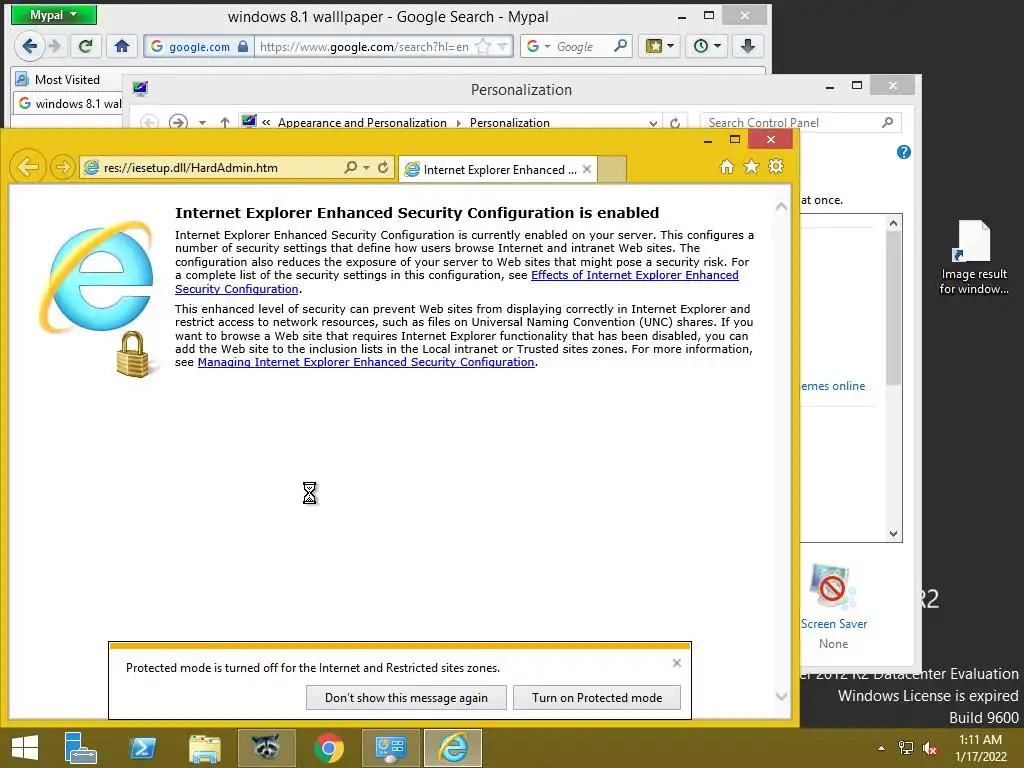Click Turn on Protected mode
This screenshot has width=1024, height=768.
pos(597,697)
